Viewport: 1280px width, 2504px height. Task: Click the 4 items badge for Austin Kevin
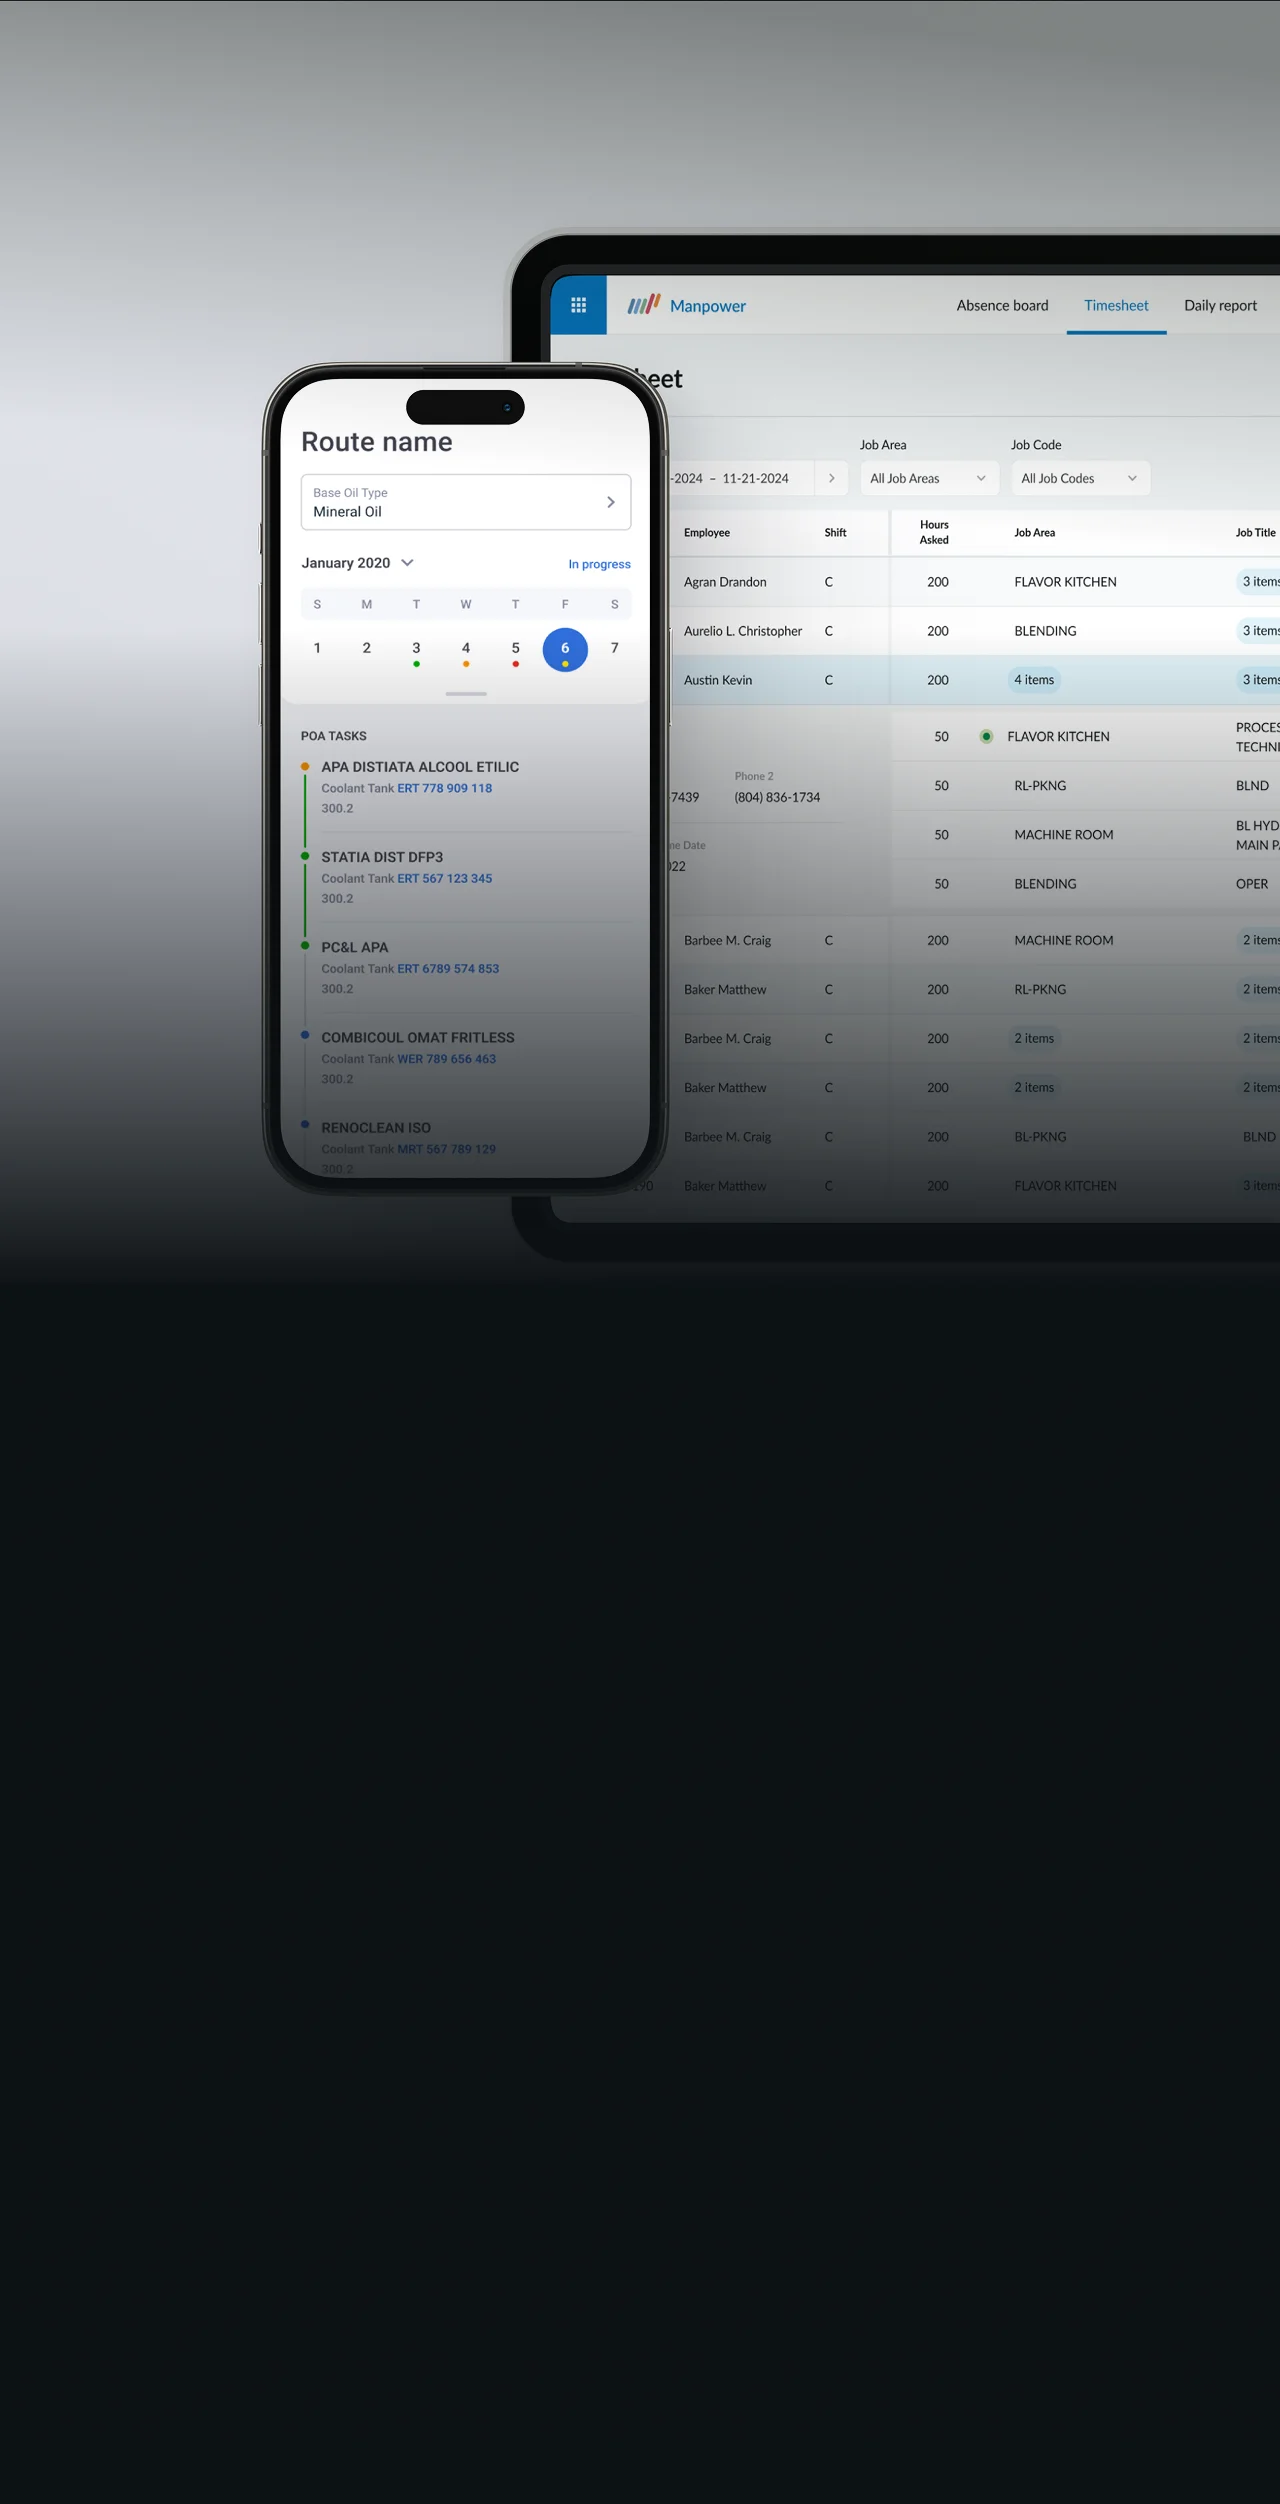point(1033,680)
